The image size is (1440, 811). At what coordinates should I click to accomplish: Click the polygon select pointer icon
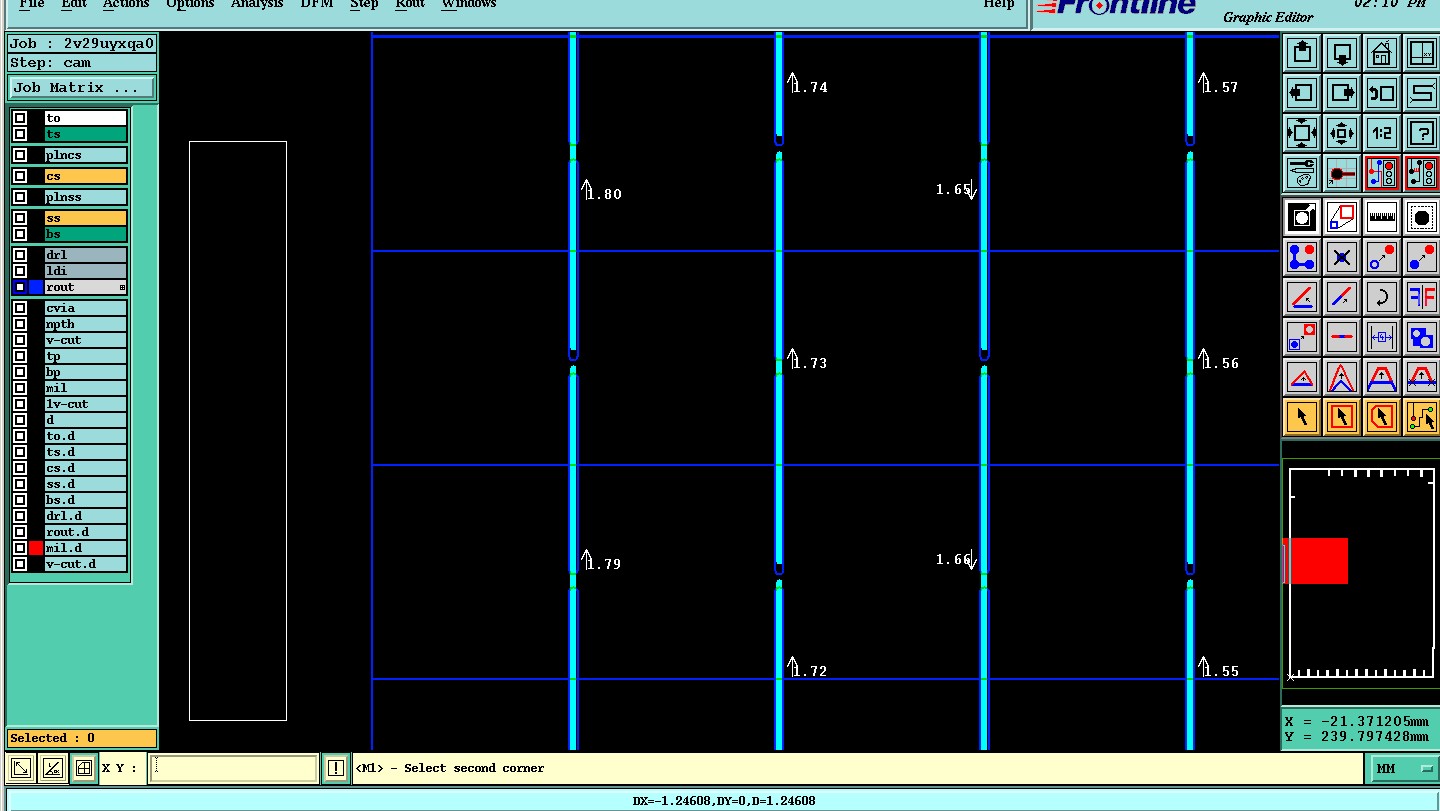1381,416
